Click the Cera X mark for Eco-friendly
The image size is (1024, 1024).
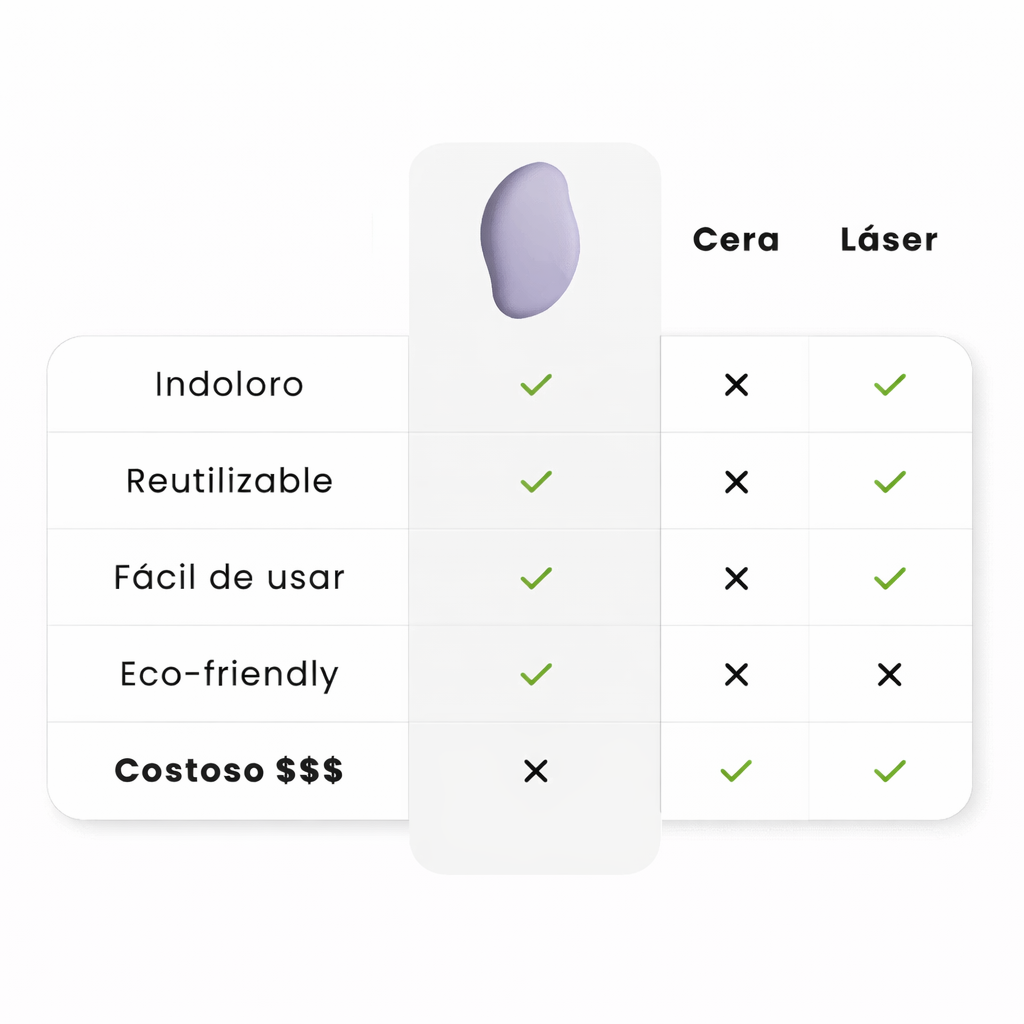coord(736,675)
